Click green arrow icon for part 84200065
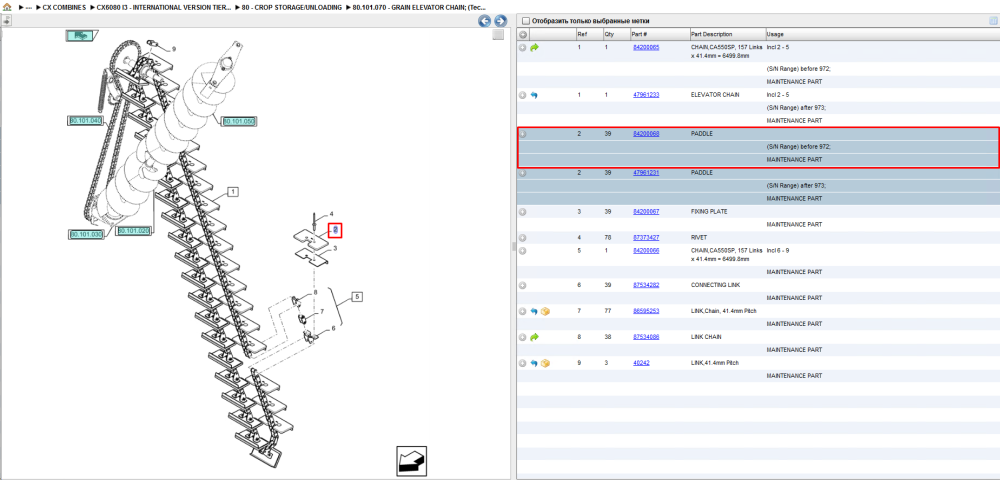The height and width of the screenshot is (480, 1000). tap(534, 48)
